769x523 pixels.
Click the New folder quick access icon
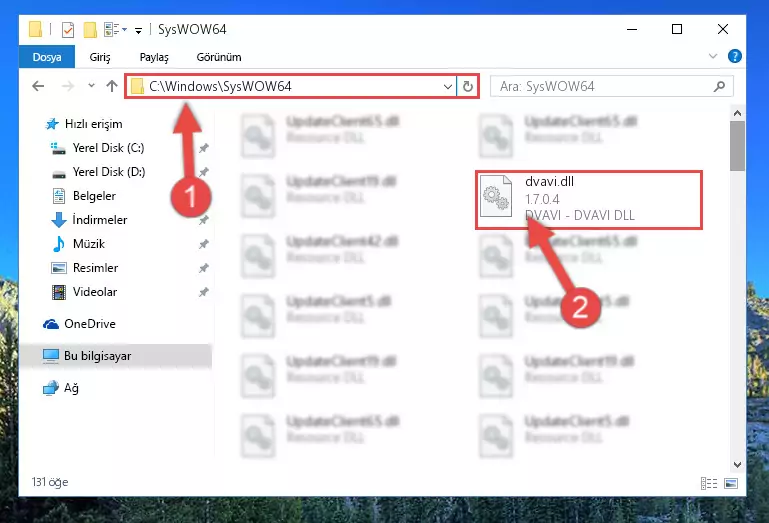click(x=90, y=29)
